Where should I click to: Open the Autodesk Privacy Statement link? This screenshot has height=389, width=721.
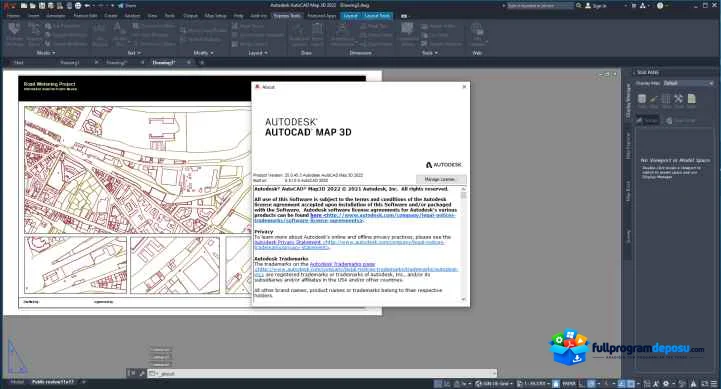tap(288, 242)
